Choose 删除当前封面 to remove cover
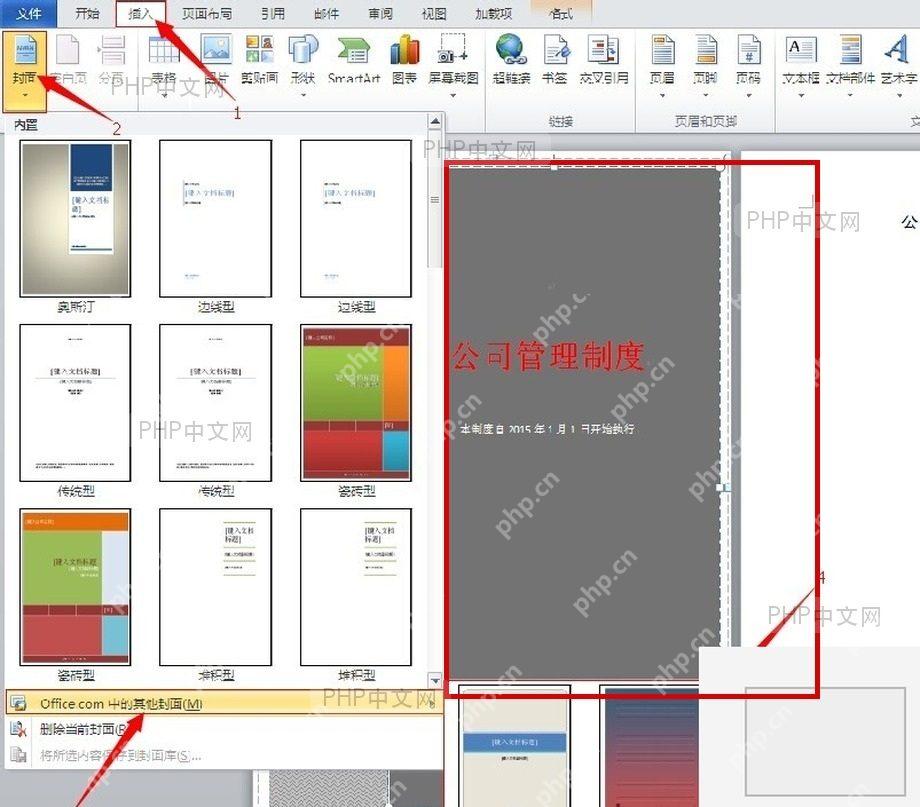920x807 pixels. click(x=224, y=729)
